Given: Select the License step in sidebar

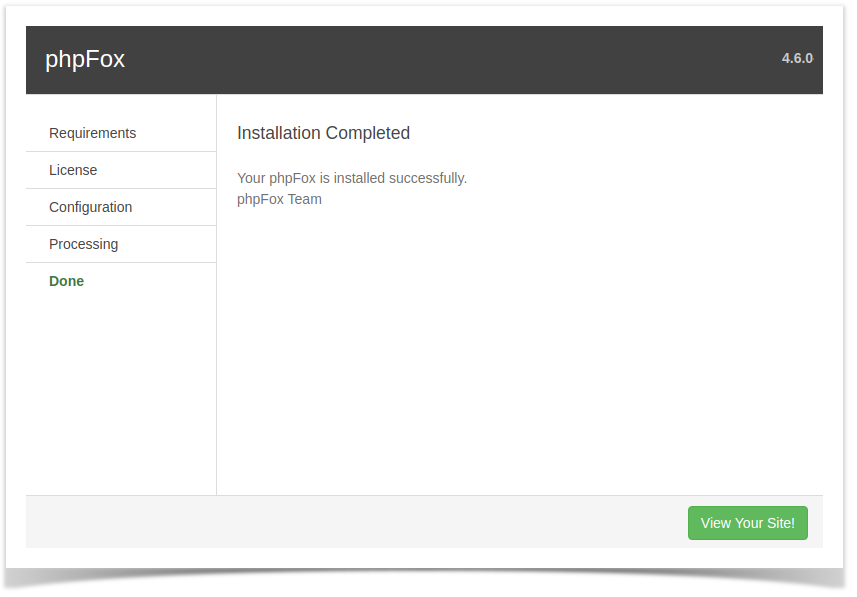Looking at the screenshot, I should pyautogui.click(x=121, y=170).
